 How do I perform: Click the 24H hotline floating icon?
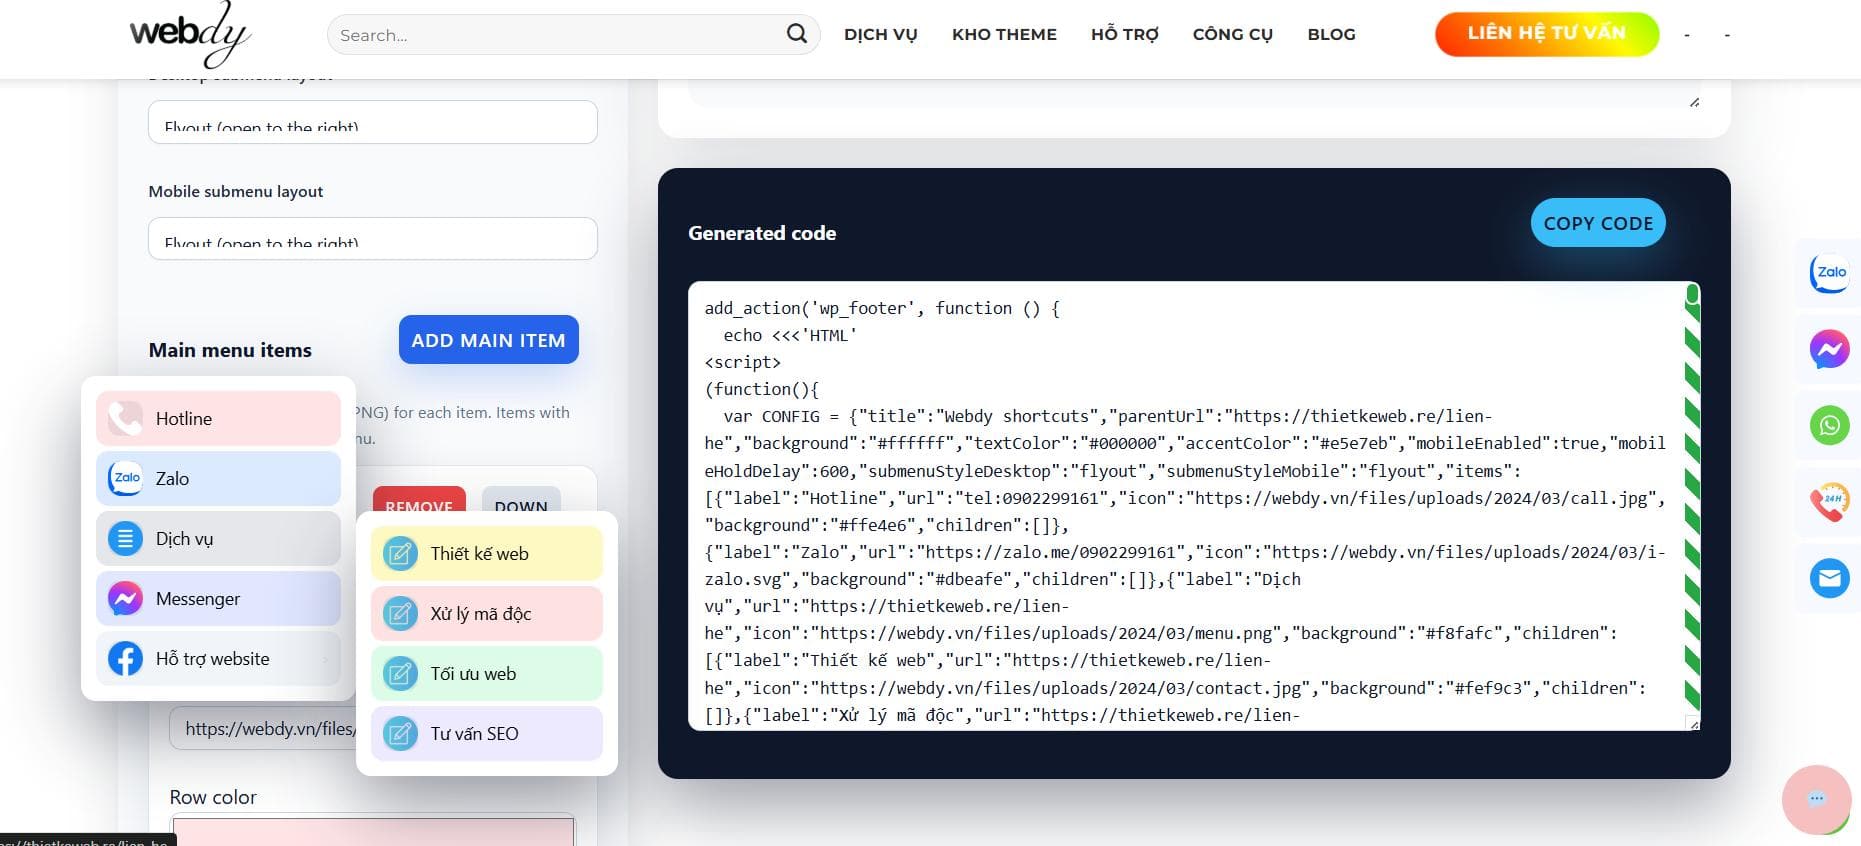tap(1829, 502)
